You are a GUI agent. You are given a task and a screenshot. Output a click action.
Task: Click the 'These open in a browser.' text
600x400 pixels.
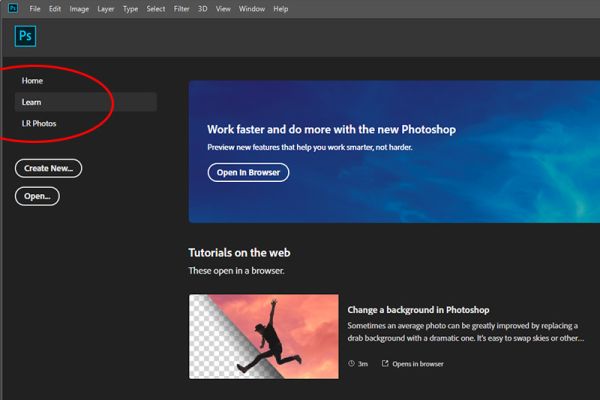pyautogui.click(x=236, y=271)
